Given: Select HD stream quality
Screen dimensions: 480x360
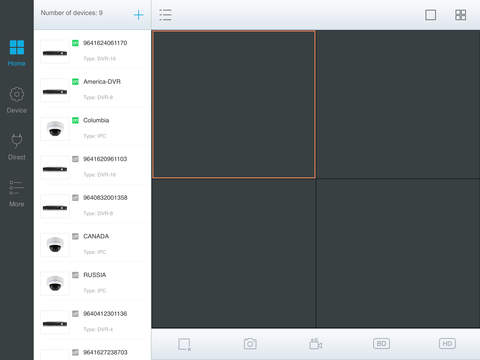Looking at the screenshot, I should point(447,344).
